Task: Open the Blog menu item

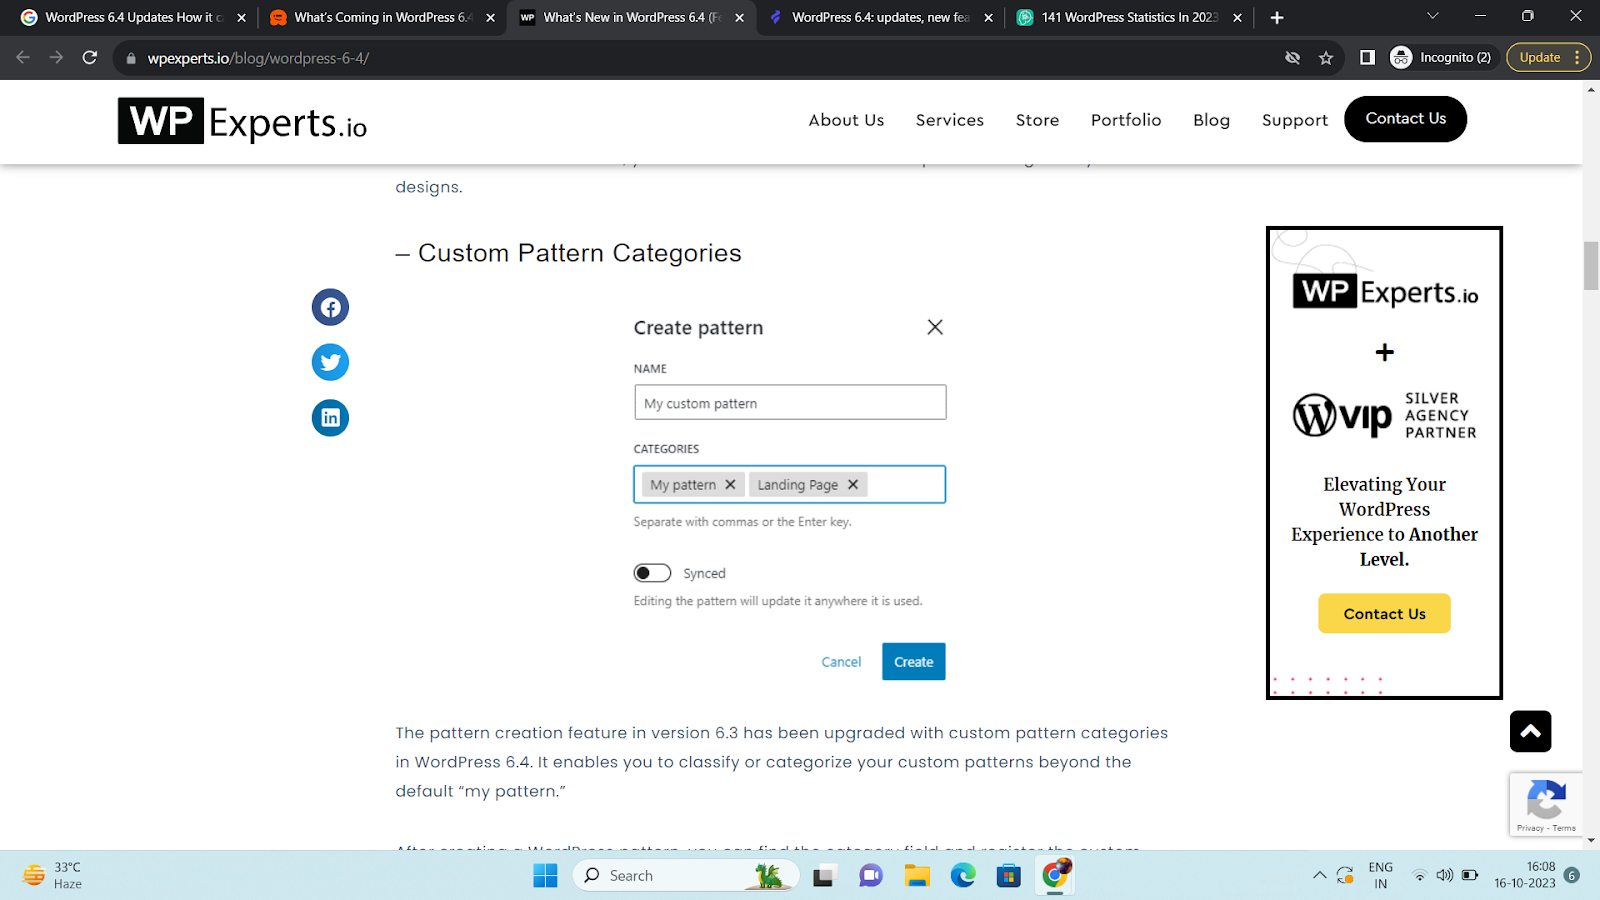Action: 1212,120
